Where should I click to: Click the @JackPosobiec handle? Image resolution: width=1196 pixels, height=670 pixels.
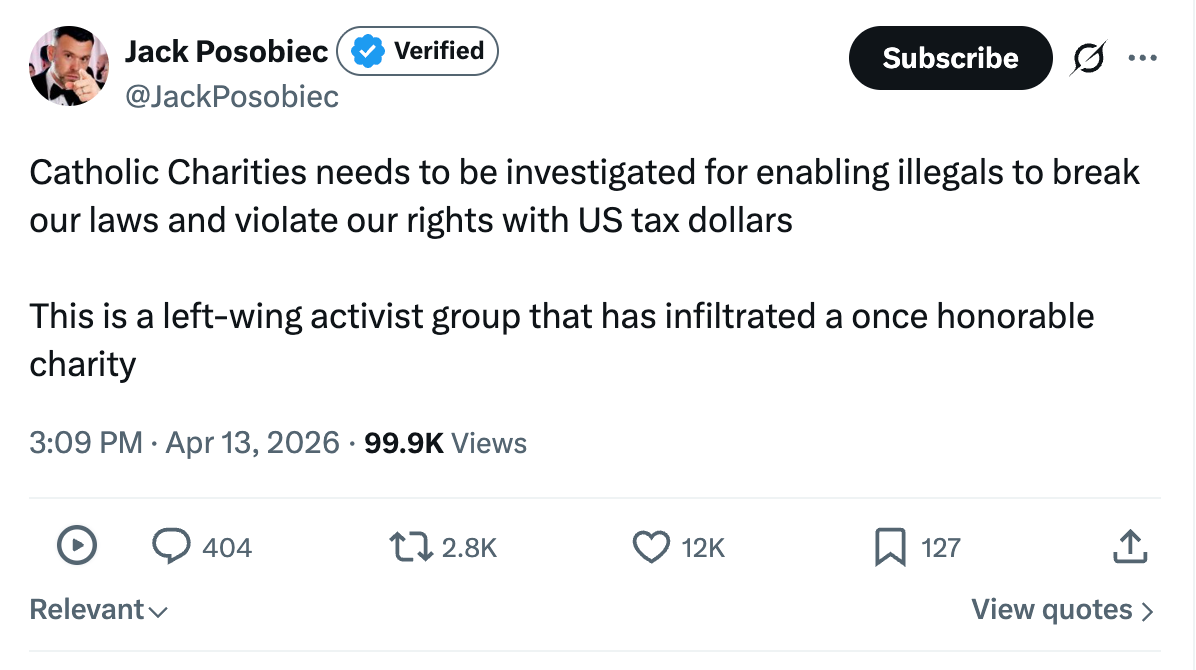(232, 96)
